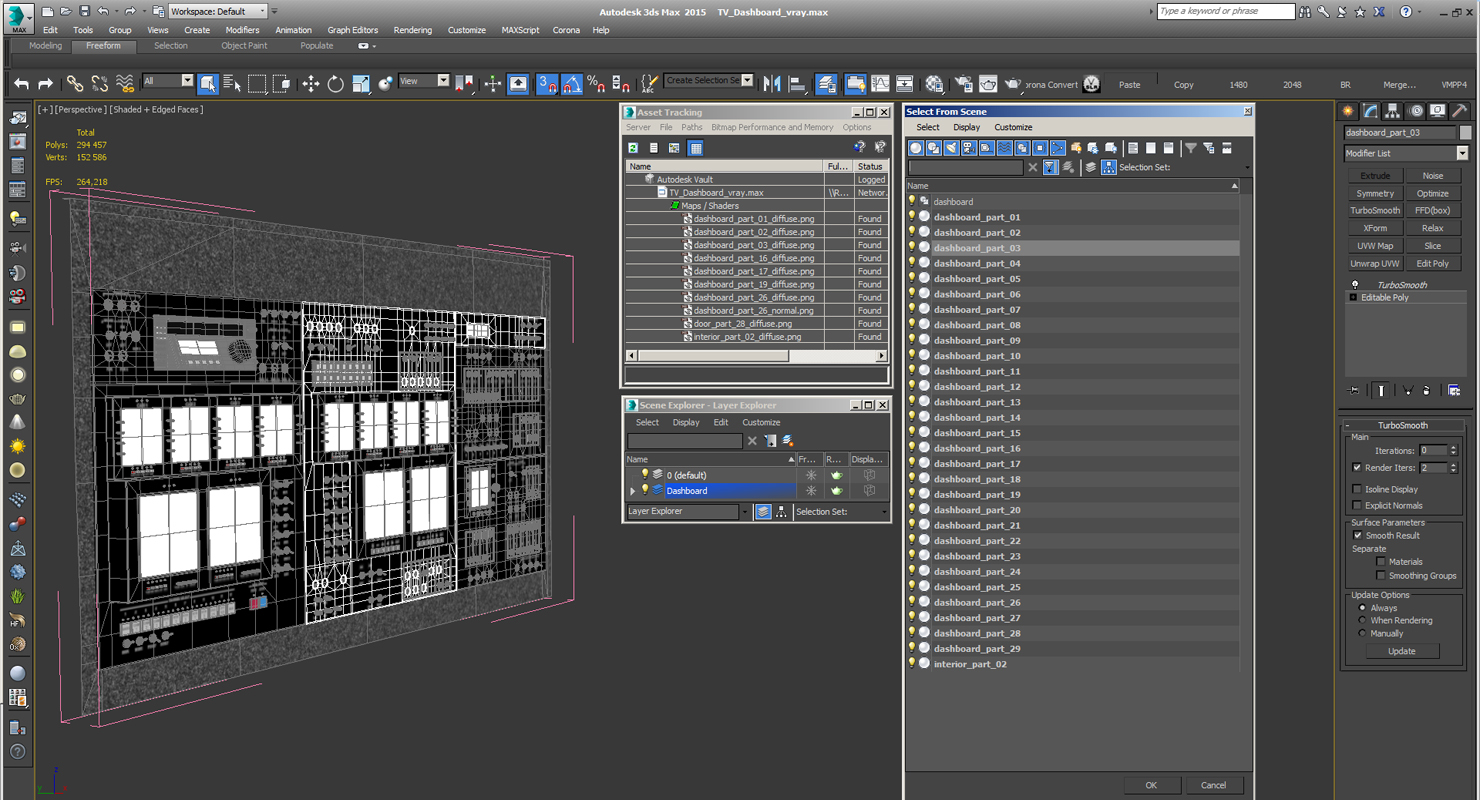The height and width of the screenshot is (800, 1480).
Task: Click the table view icon in Asset Tracking
Action: point(696,148)
